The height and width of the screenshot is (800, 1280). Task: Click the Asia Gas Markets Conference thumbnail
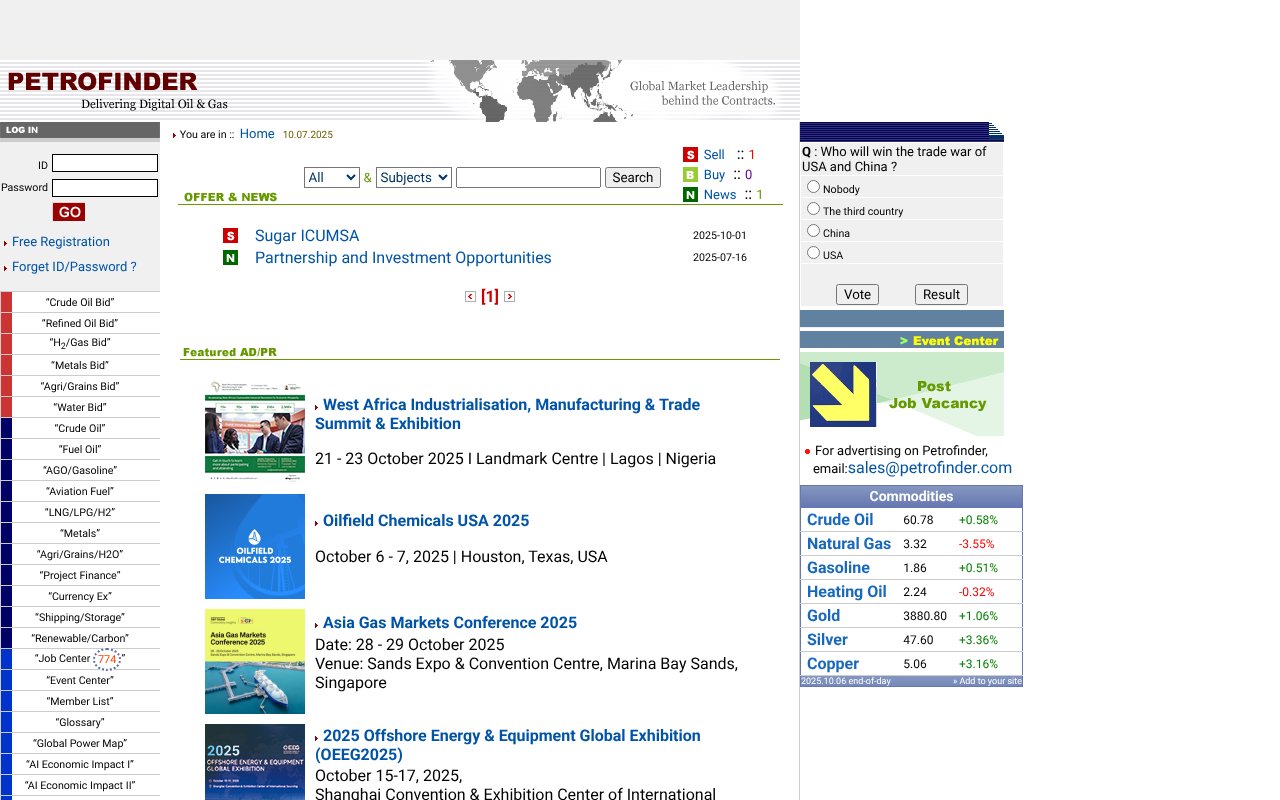[255, 661]
